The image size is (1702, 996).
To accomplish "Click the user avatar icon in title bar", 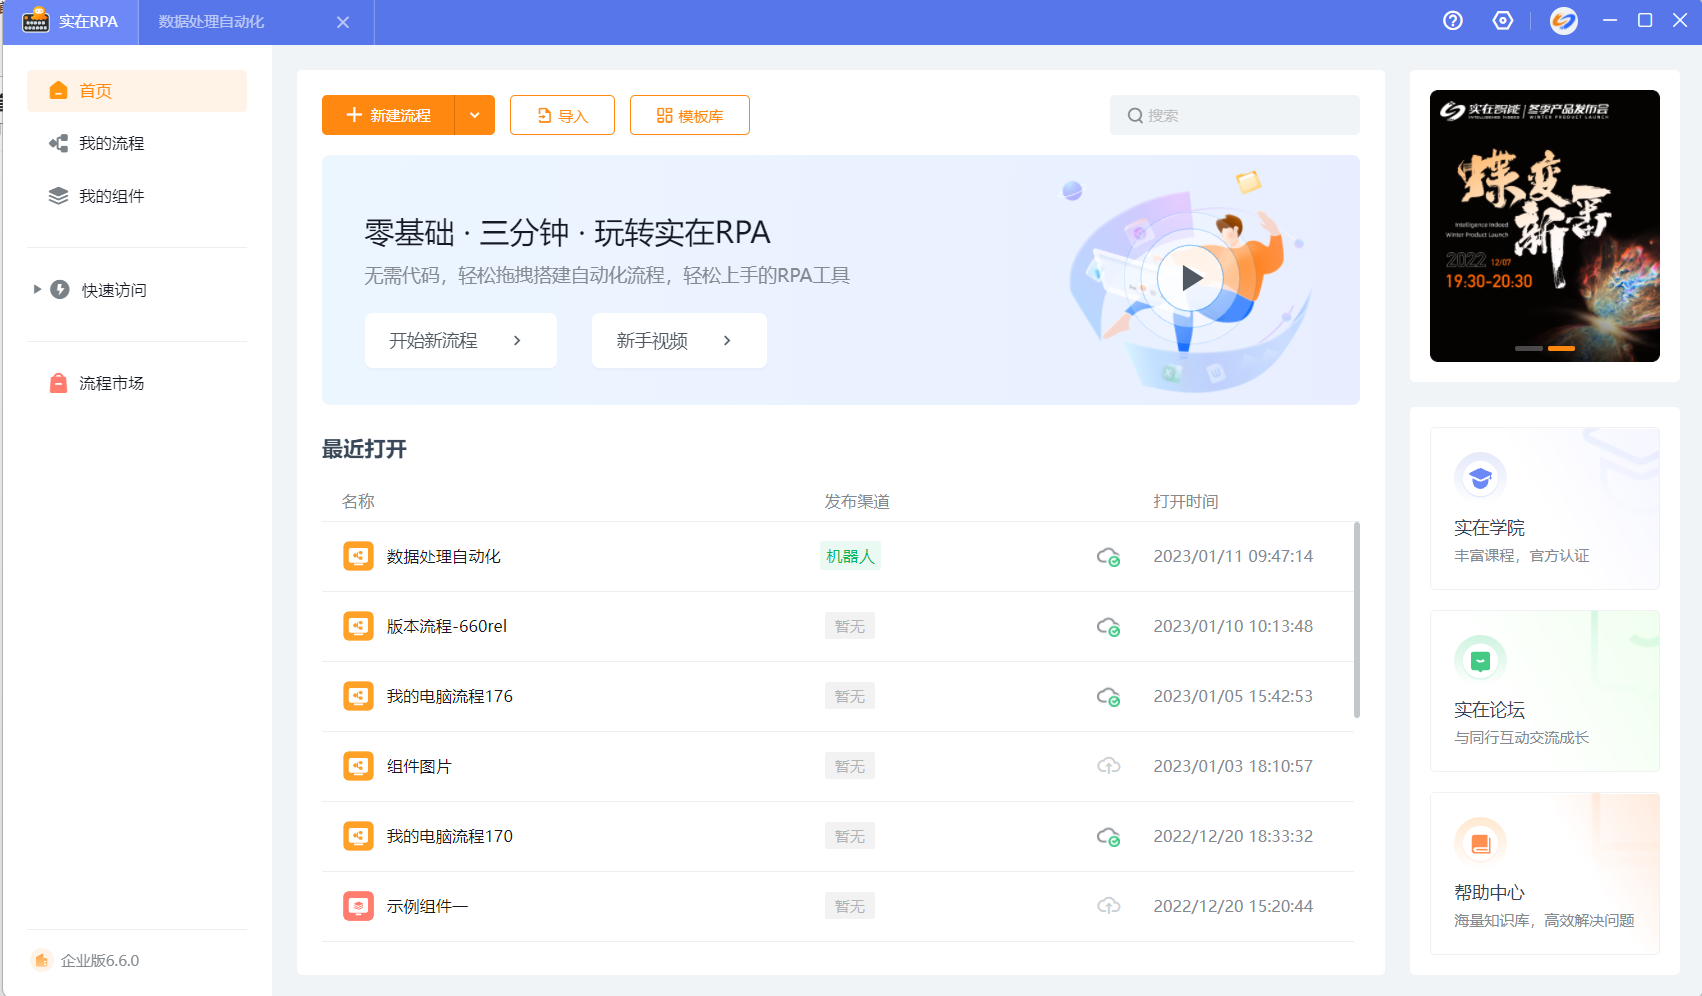I will pos(1563,21).
